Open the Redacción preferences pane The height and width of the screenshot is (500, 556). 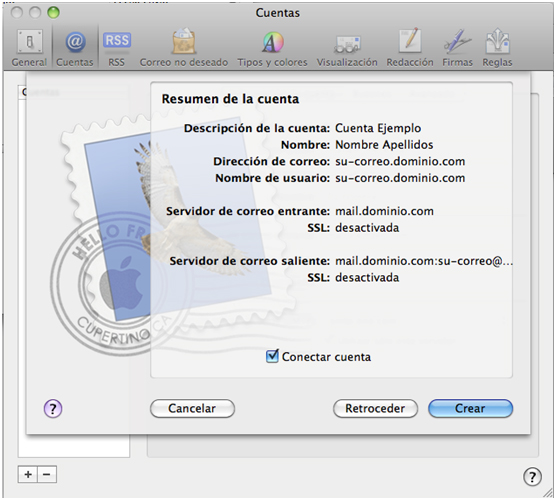tap(410, 48)
